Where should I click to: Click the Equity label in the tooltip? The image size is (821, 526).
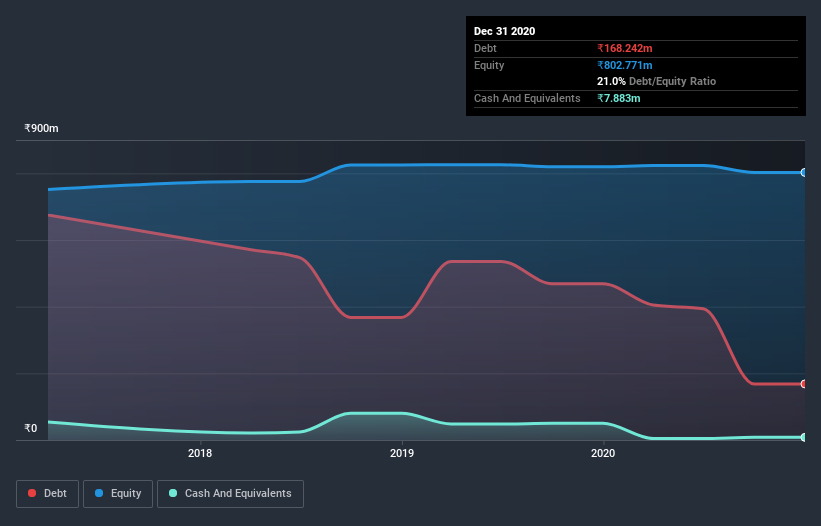click(489, 65)
